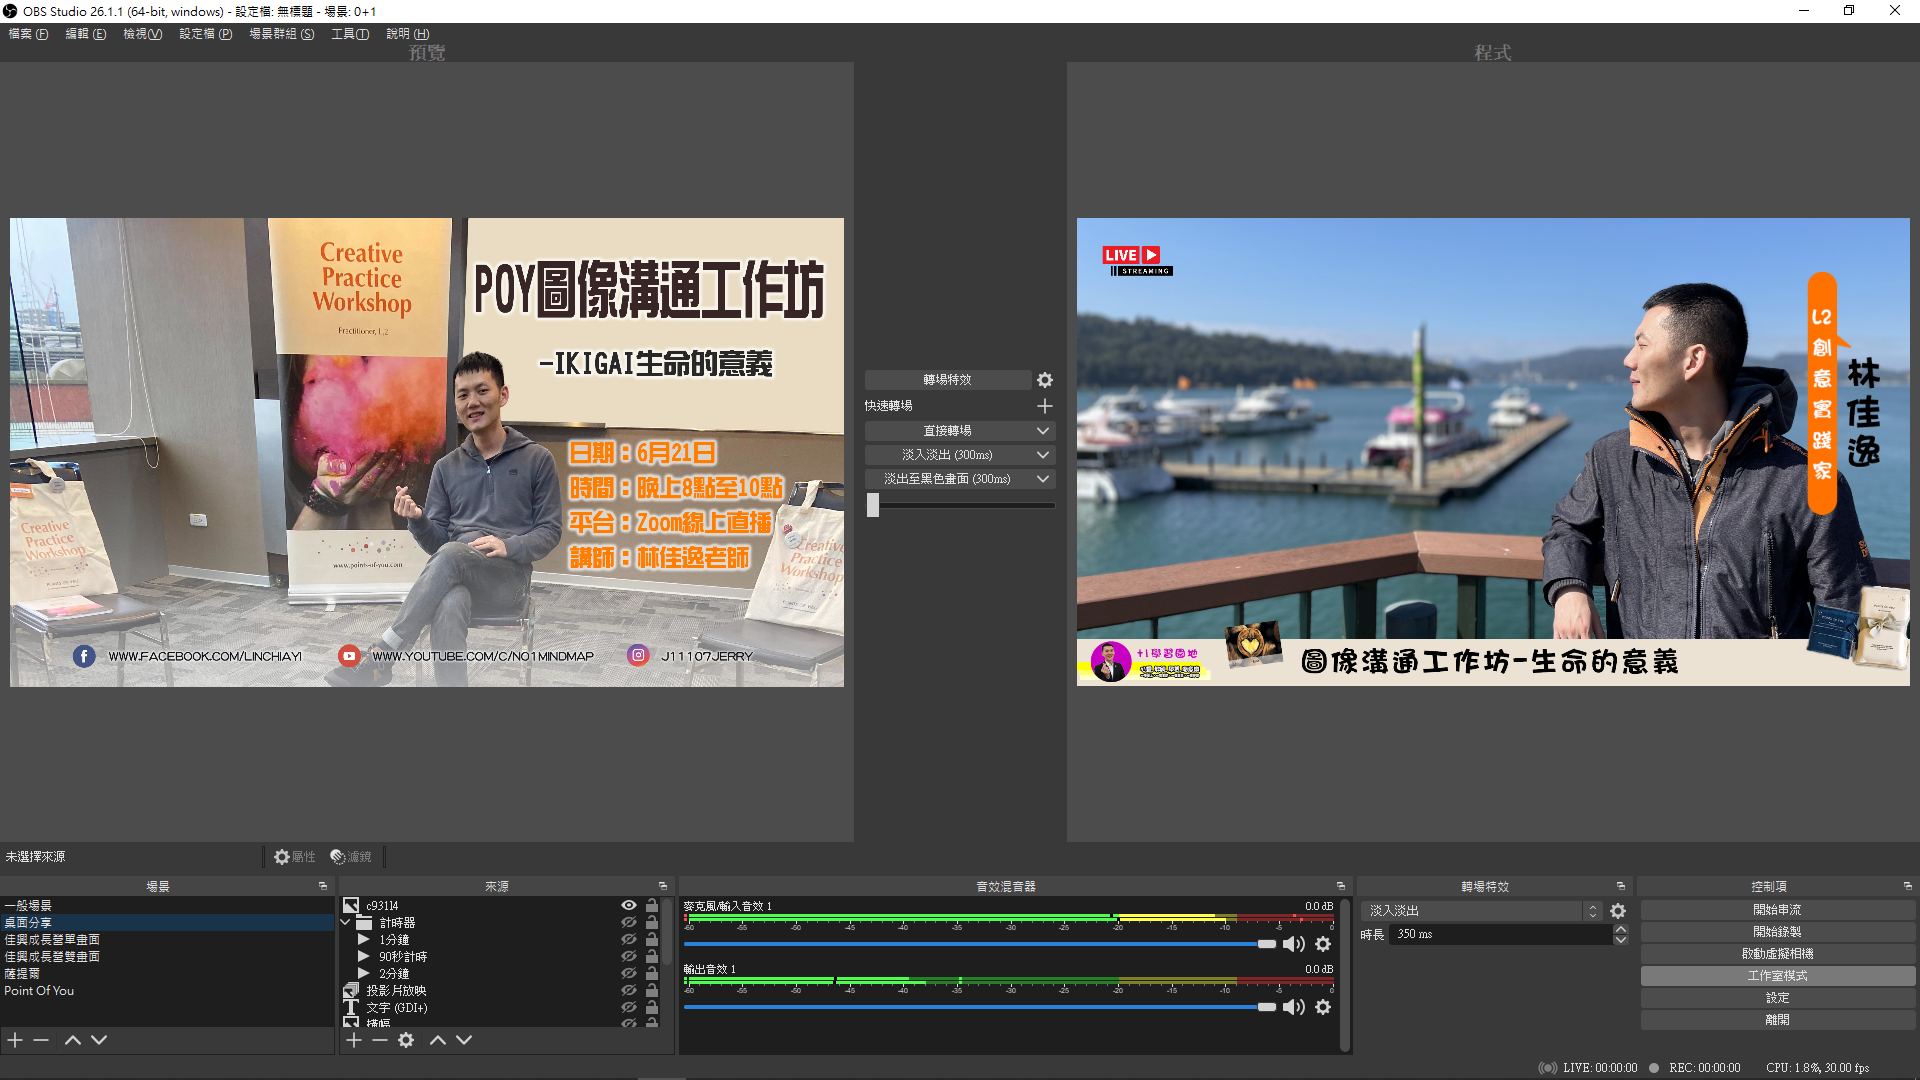Add quick transition with plus icon
The image size is (1920, 1080).
pyautogui.click(x=1045, y=406)
